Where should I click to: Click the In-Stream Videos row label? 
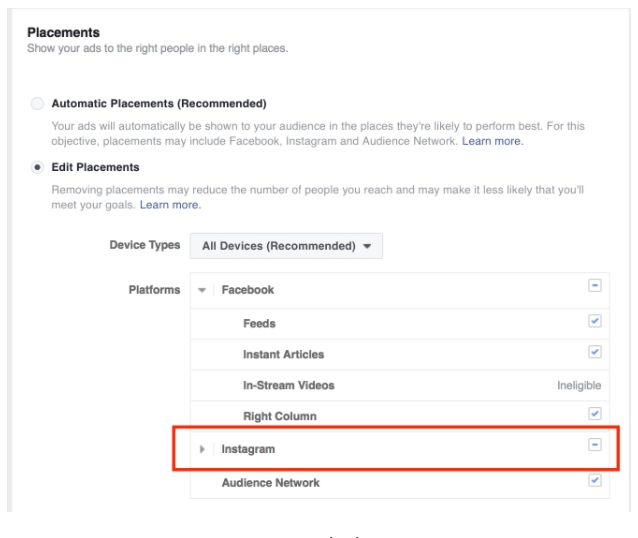tap(288, 385)
